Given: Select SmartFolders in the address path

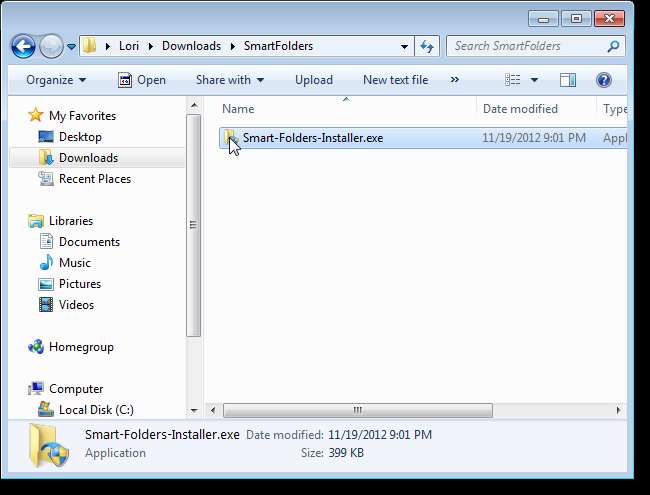Looking at the screenshot, I should coord(278,46).
